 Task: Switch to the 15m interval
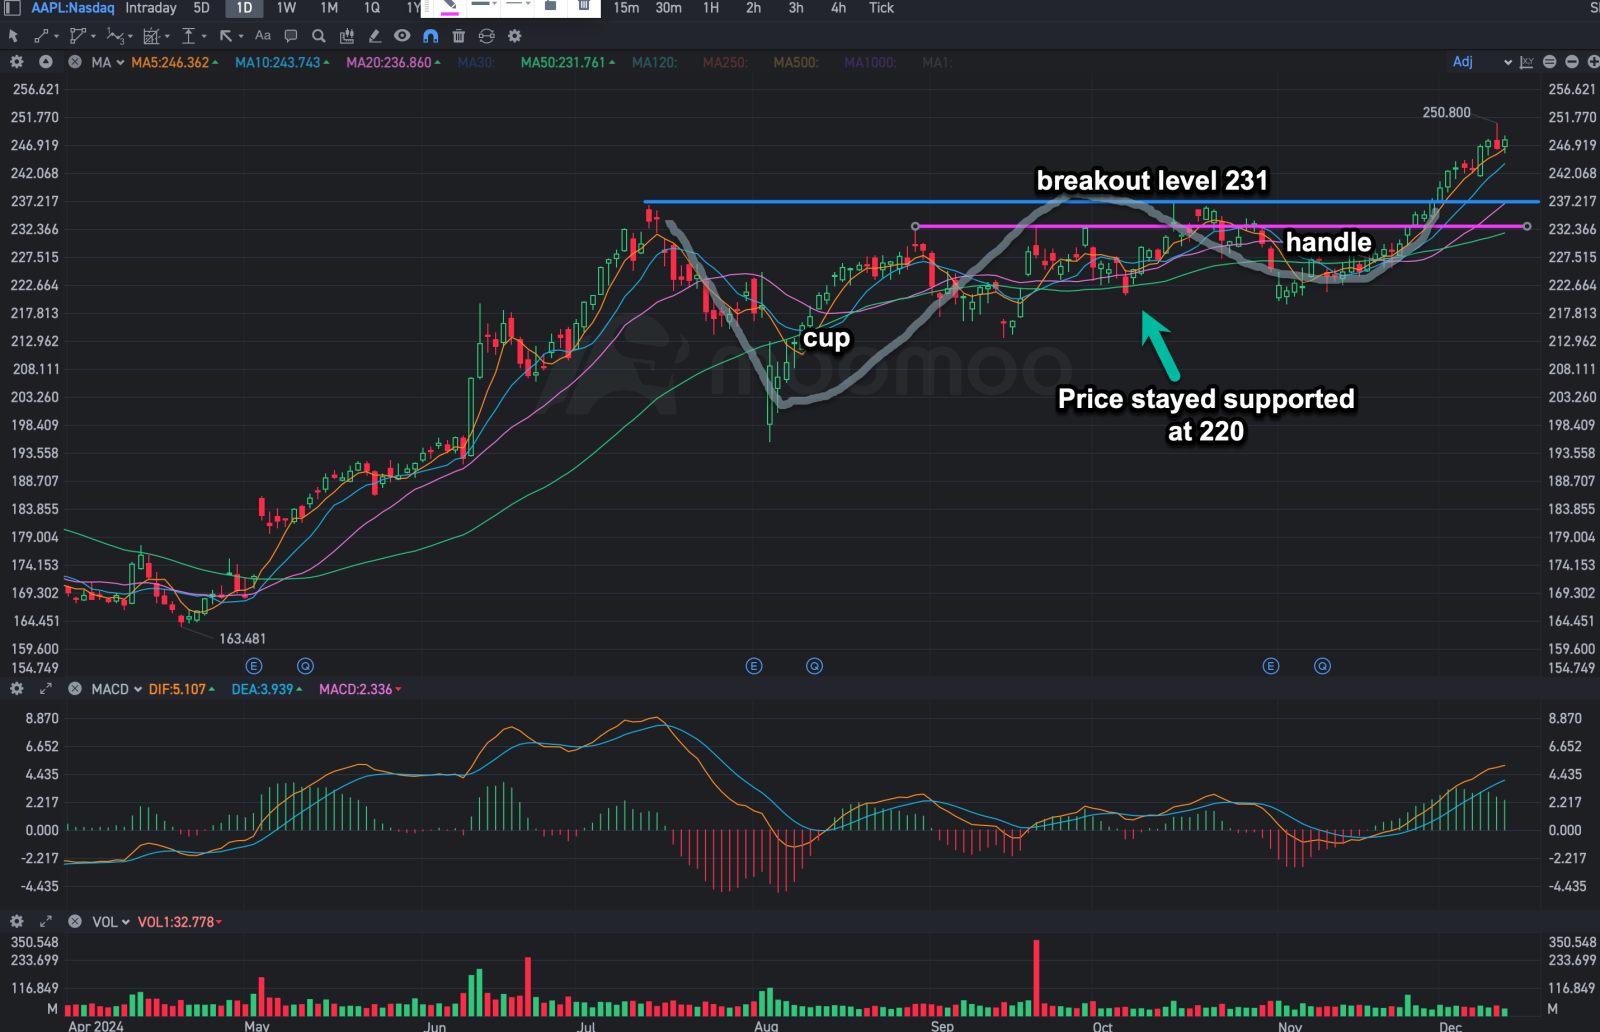pyautogui.click(x=627, y=8)
